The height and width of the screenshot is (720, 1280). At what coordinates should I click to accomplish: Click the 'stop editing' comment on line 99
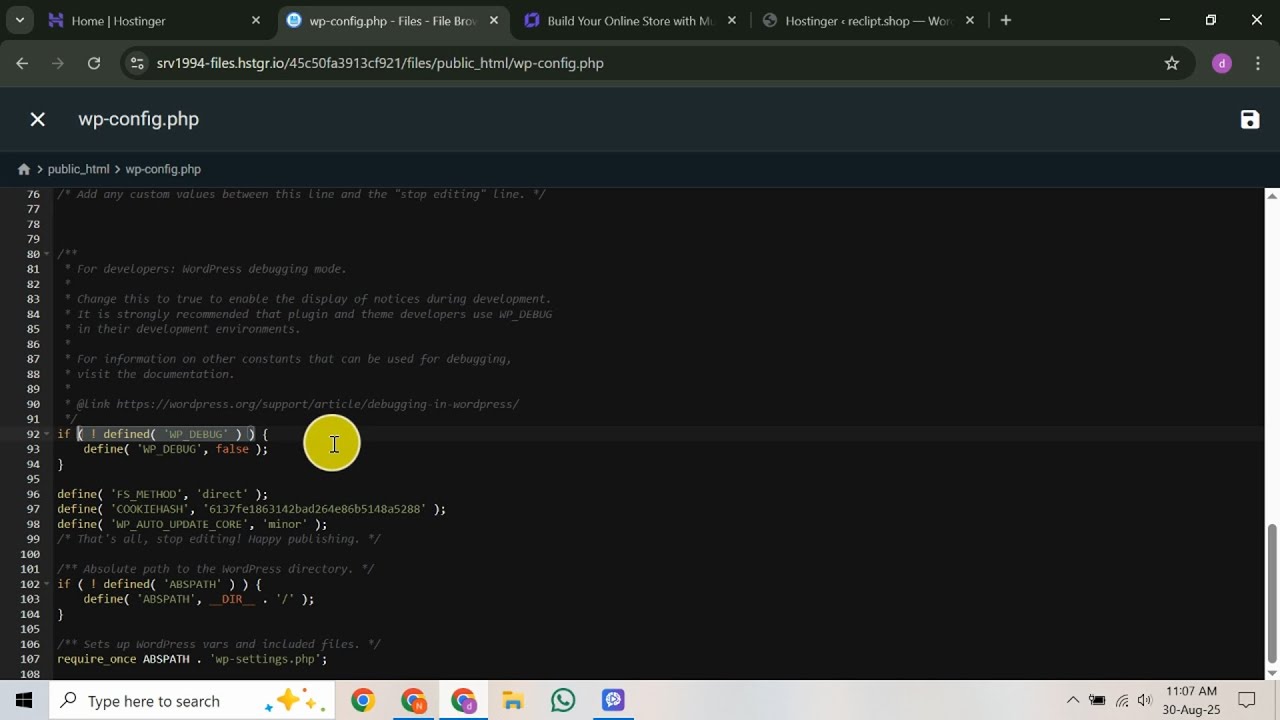coord(219,539)
